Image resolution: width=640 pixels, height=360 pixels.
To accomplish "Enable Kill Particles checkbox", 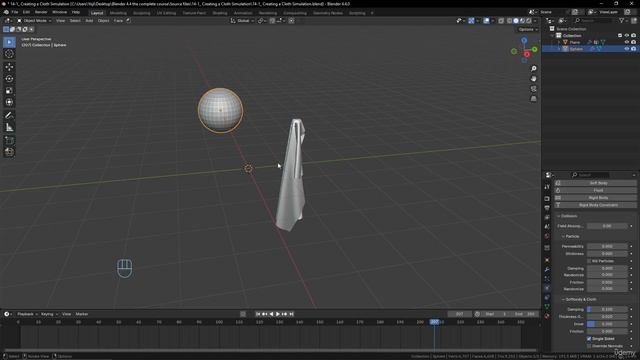I will point(589,261).
